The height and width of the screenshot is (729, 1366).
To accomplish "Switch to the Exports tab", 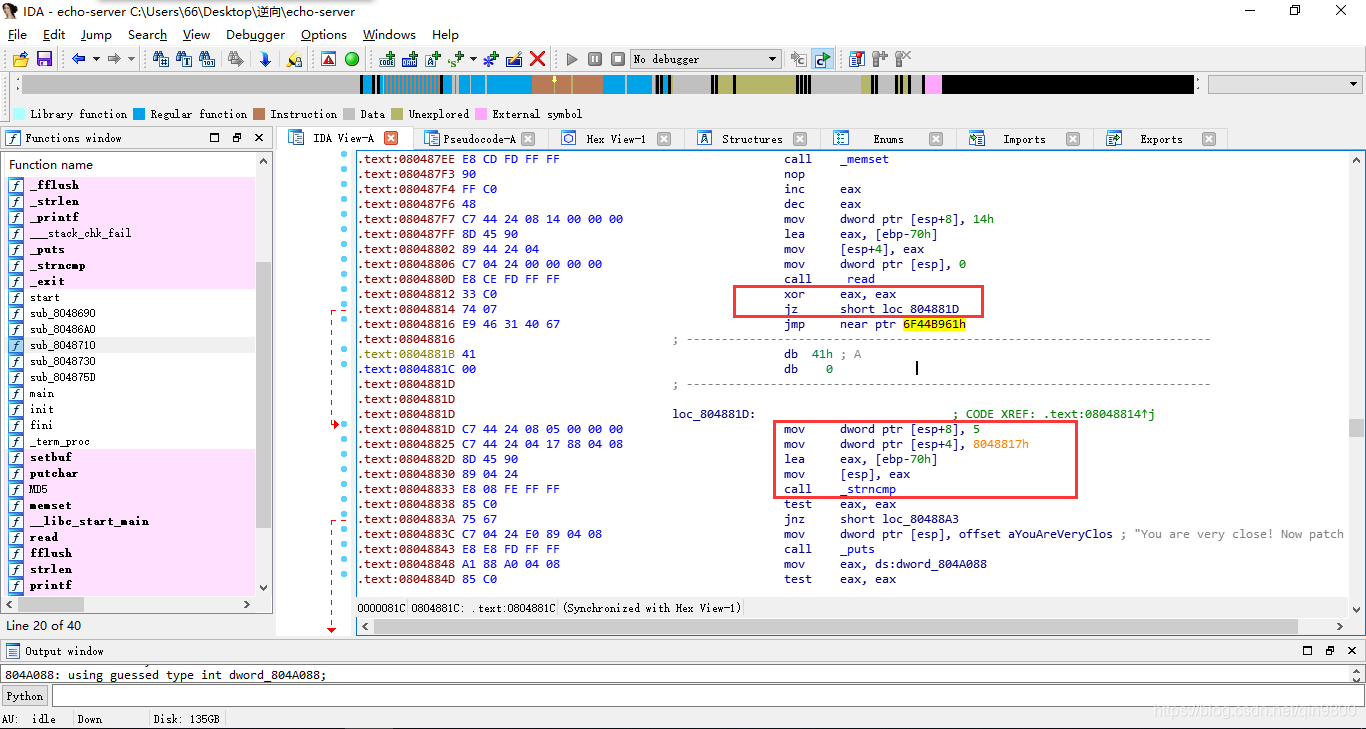I will (1161, 139).
